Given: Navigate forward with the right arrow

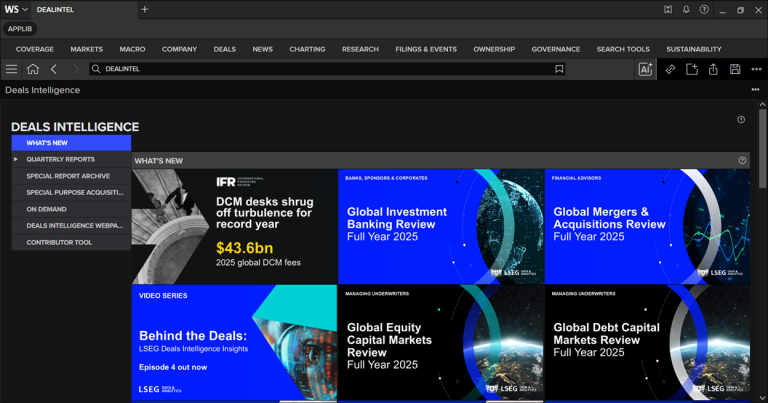Looking at the screenshot, I should coord(75,69).
